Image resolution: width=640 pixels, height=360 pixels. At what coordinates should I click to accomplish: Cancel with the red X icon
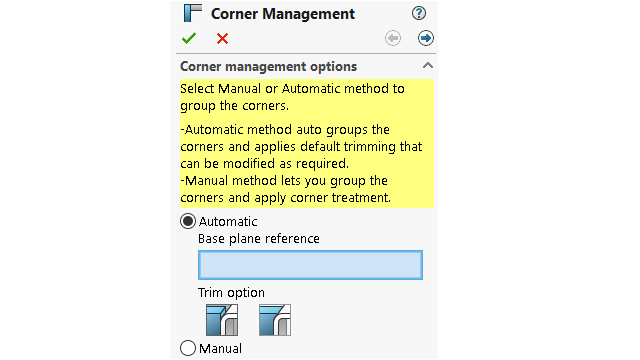[222, 38]
